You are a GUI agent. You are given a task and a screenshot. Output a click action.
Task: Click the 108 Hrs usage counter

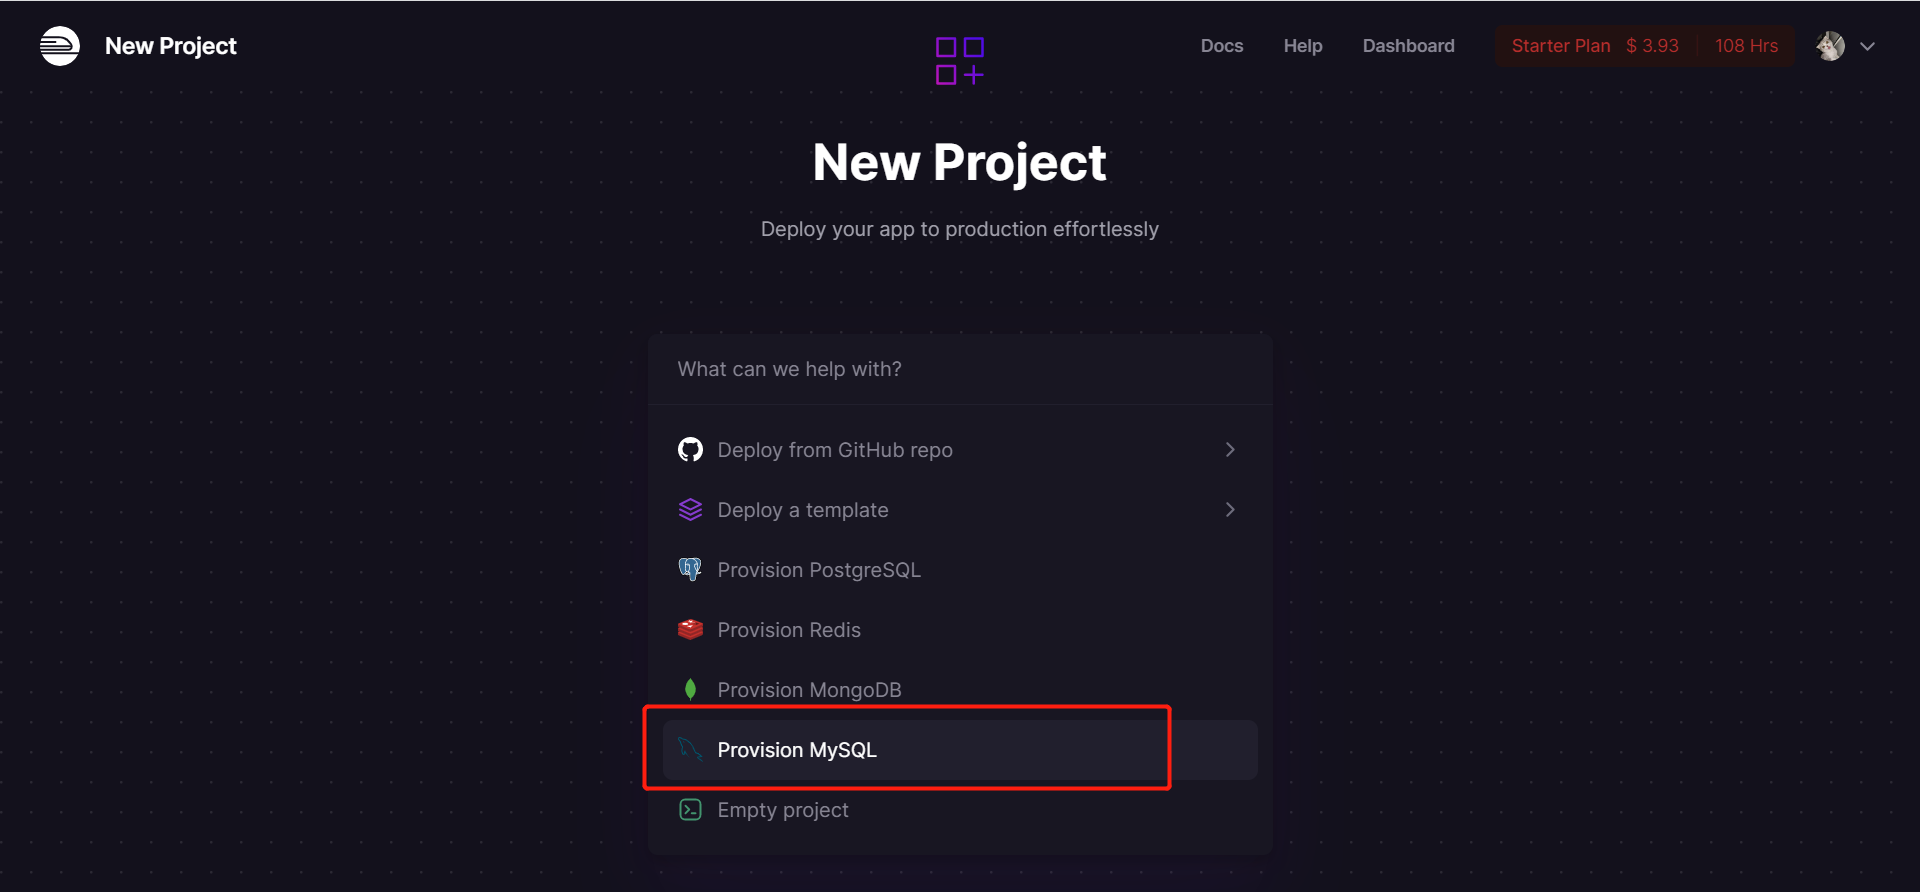(1746, 46)
